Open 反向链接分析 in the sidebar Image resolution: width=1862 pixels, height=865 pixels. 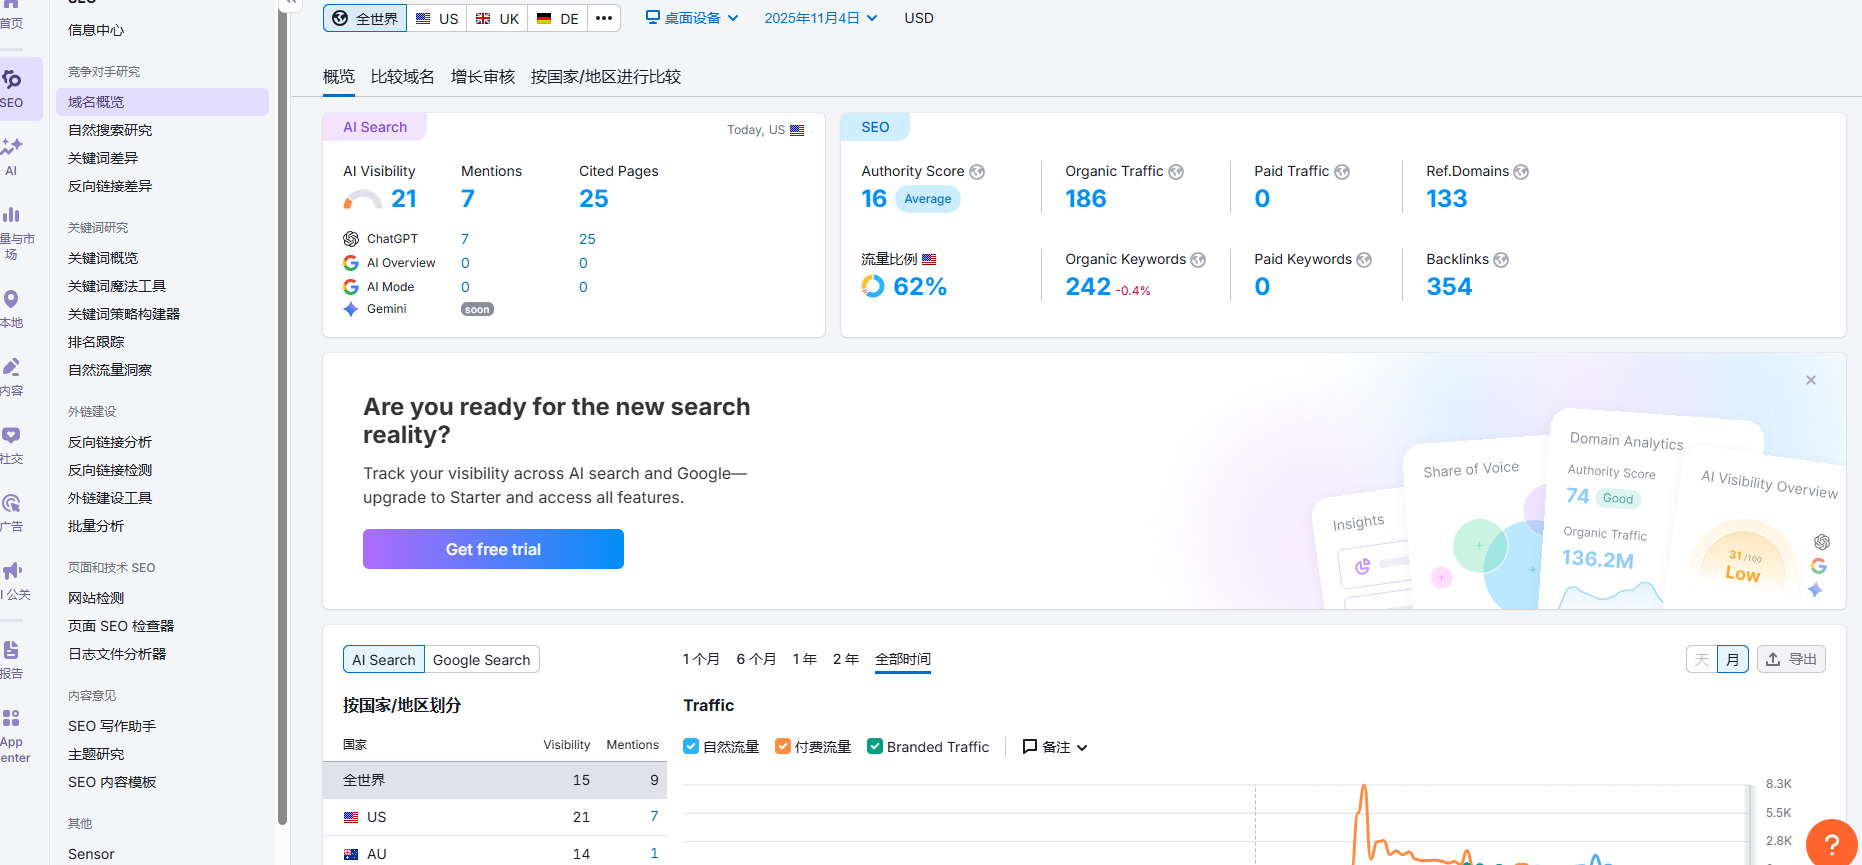click(x=110, y=442)
